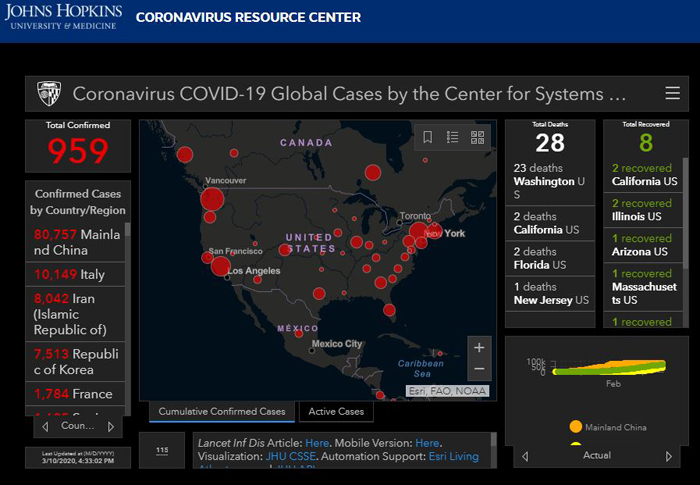Click the 1 recovered Massachusetts US entry

(643, 287)
